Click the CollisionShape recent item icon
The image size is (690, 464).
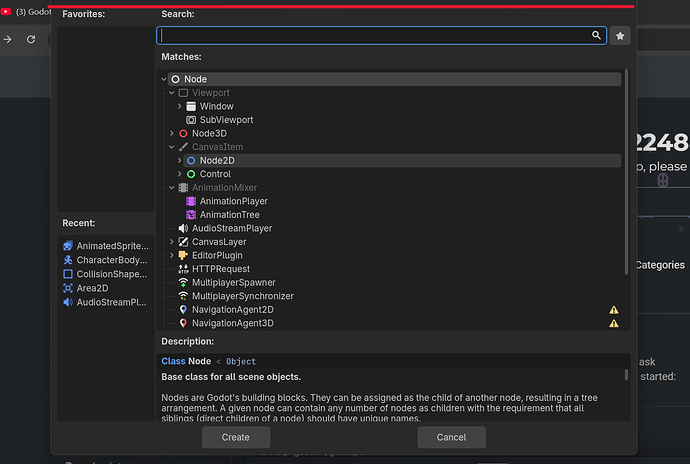68,274
